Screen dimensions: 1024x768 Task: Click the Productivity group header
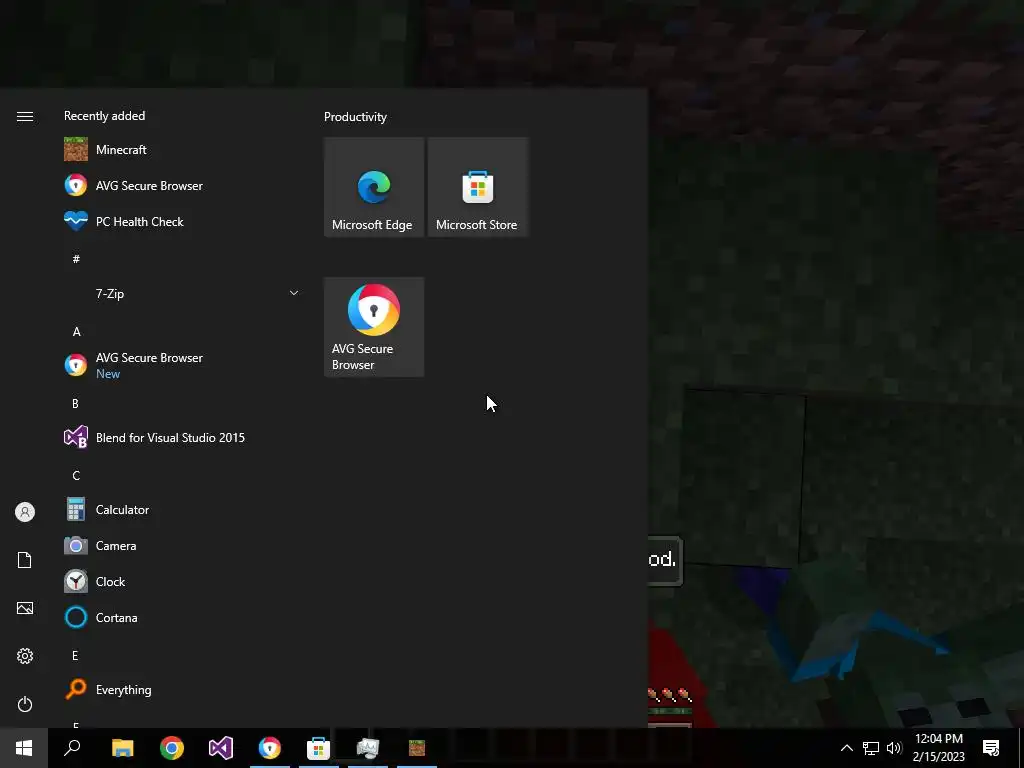[x=355, y=117]
